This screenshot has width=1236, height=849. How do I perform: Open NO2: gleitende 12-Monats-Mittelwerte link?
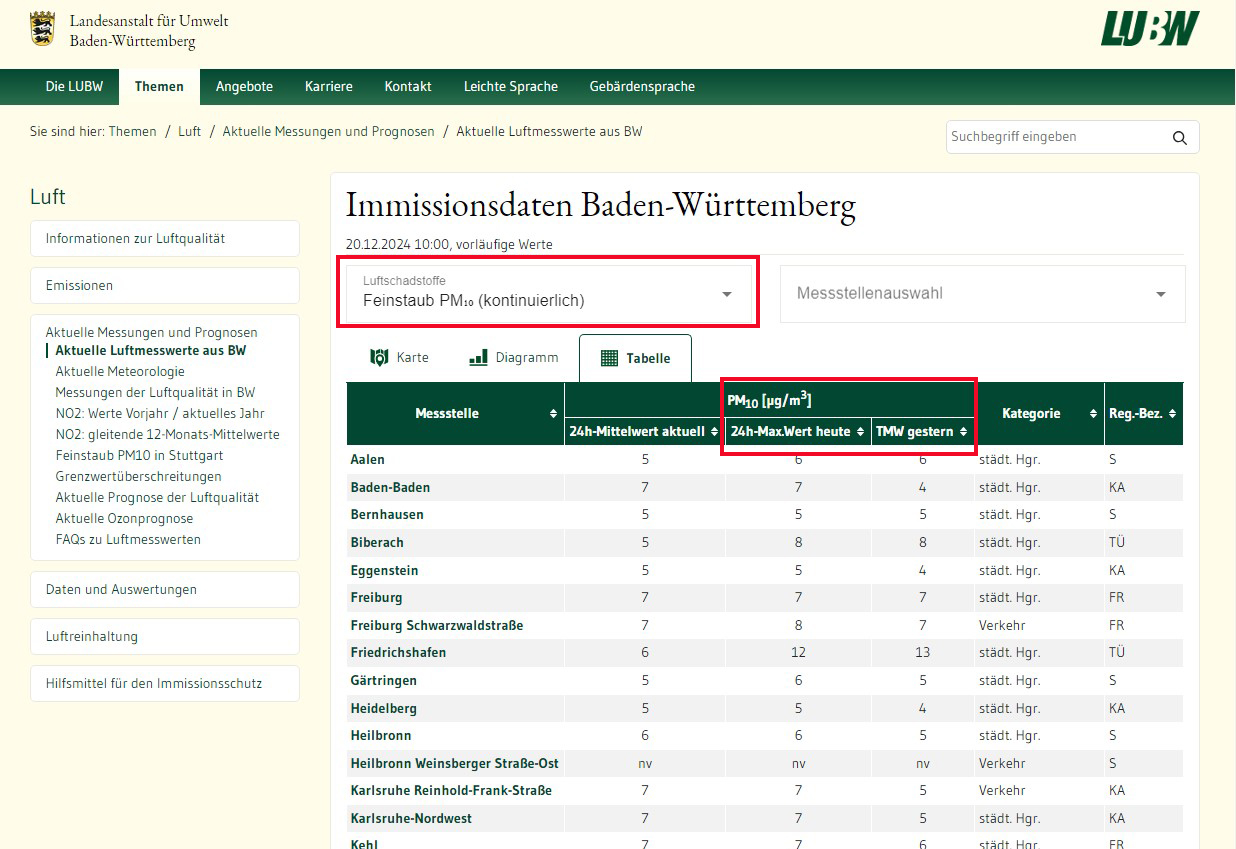tap(167, 435)
